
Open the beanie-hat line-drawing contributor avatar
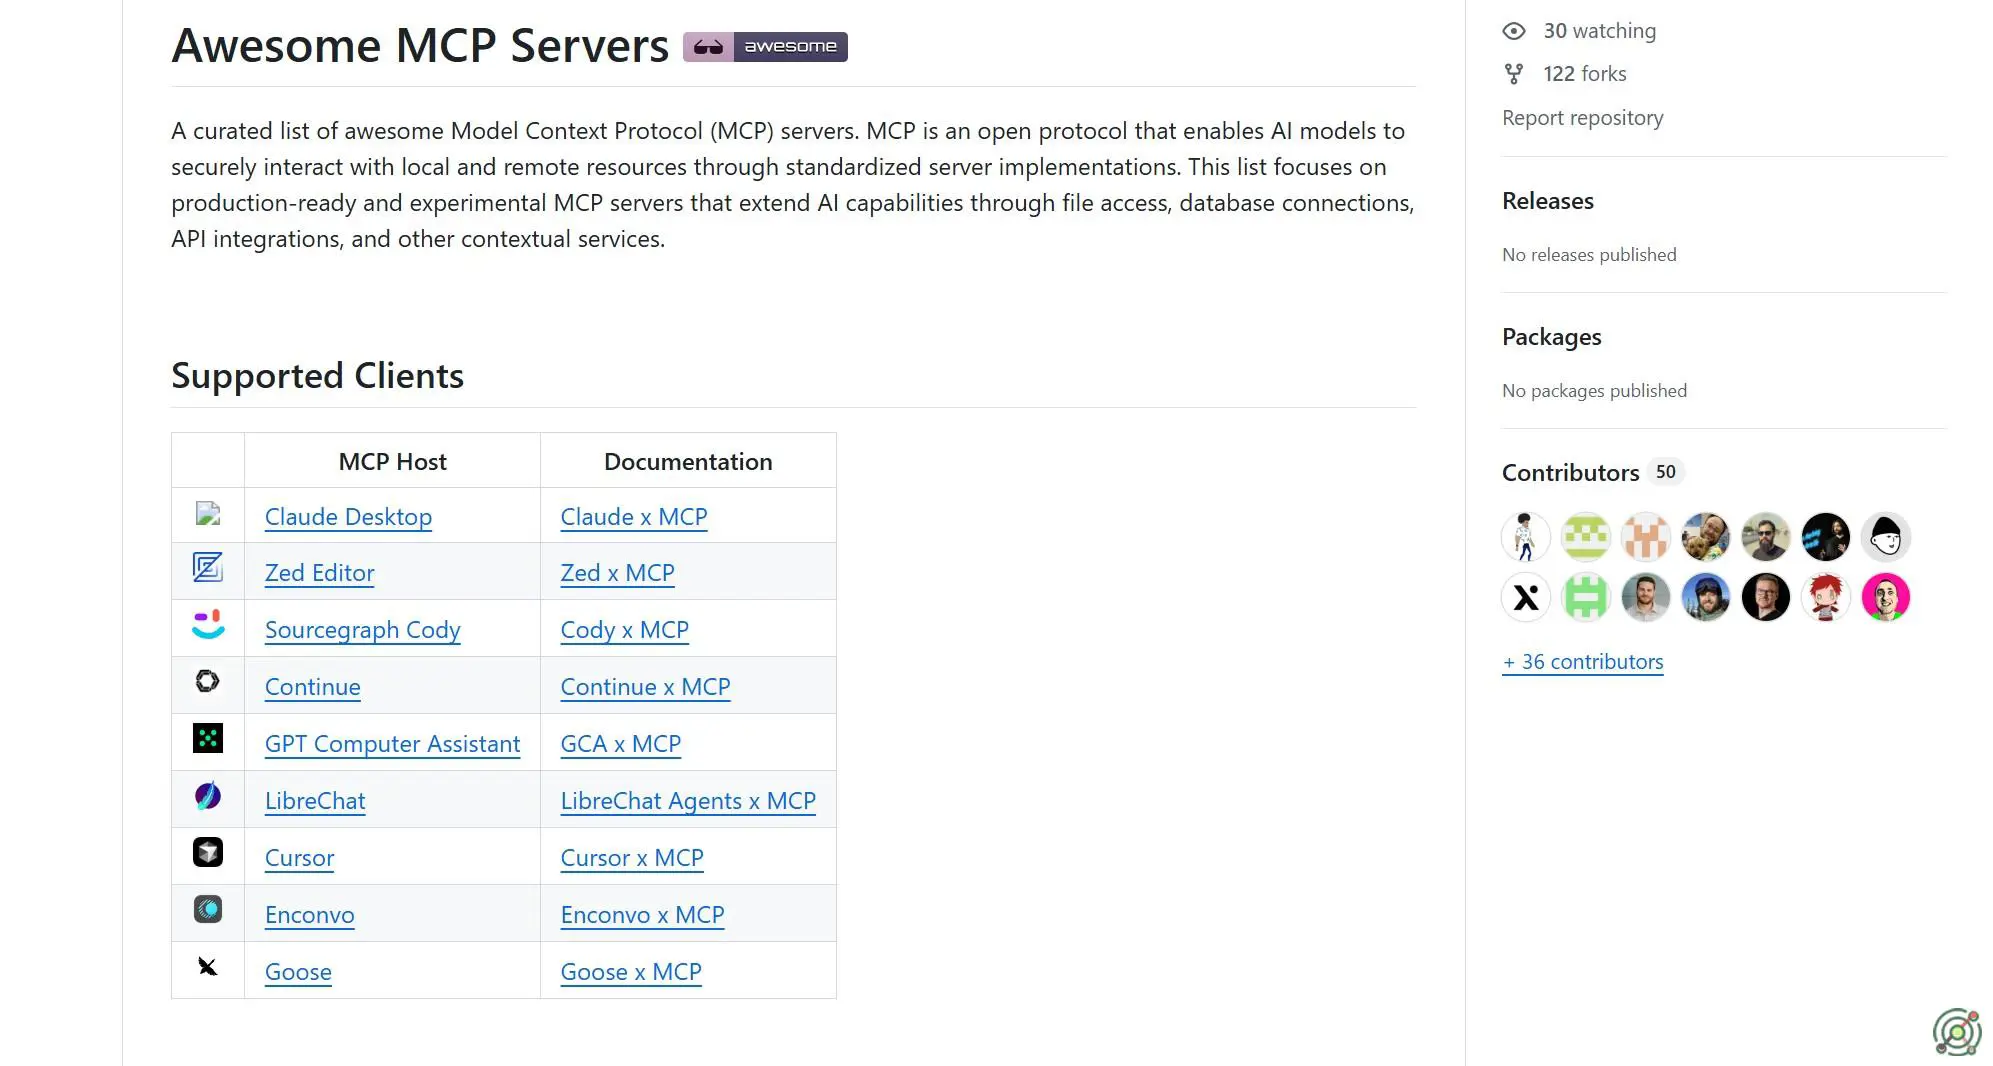click(x=1886, y=537)
